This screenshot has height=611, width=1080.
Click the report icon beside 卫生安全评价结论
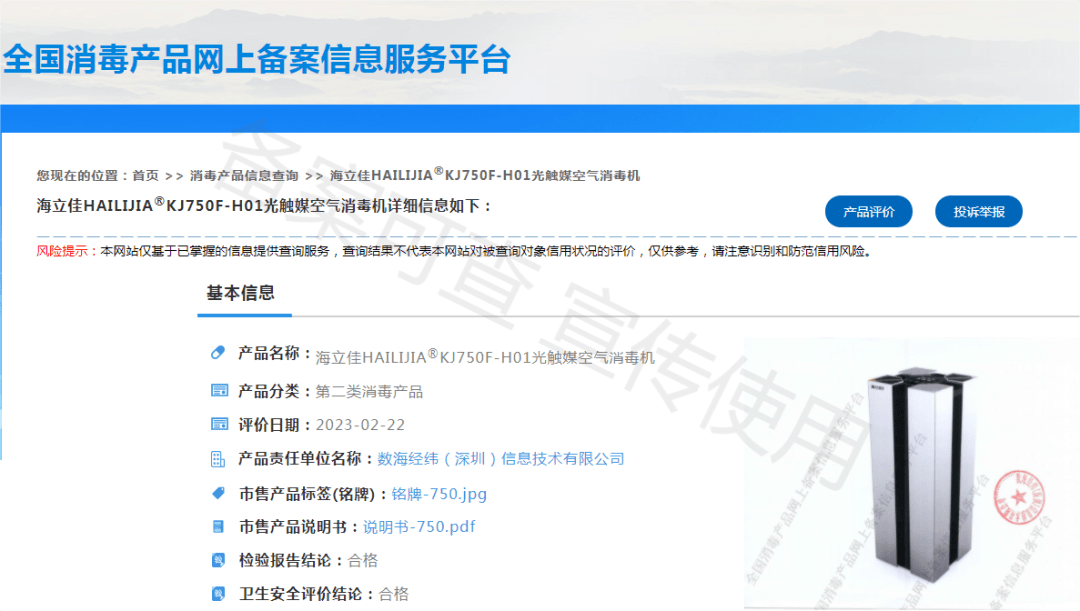pyautogui.click(x=218, y=593)
